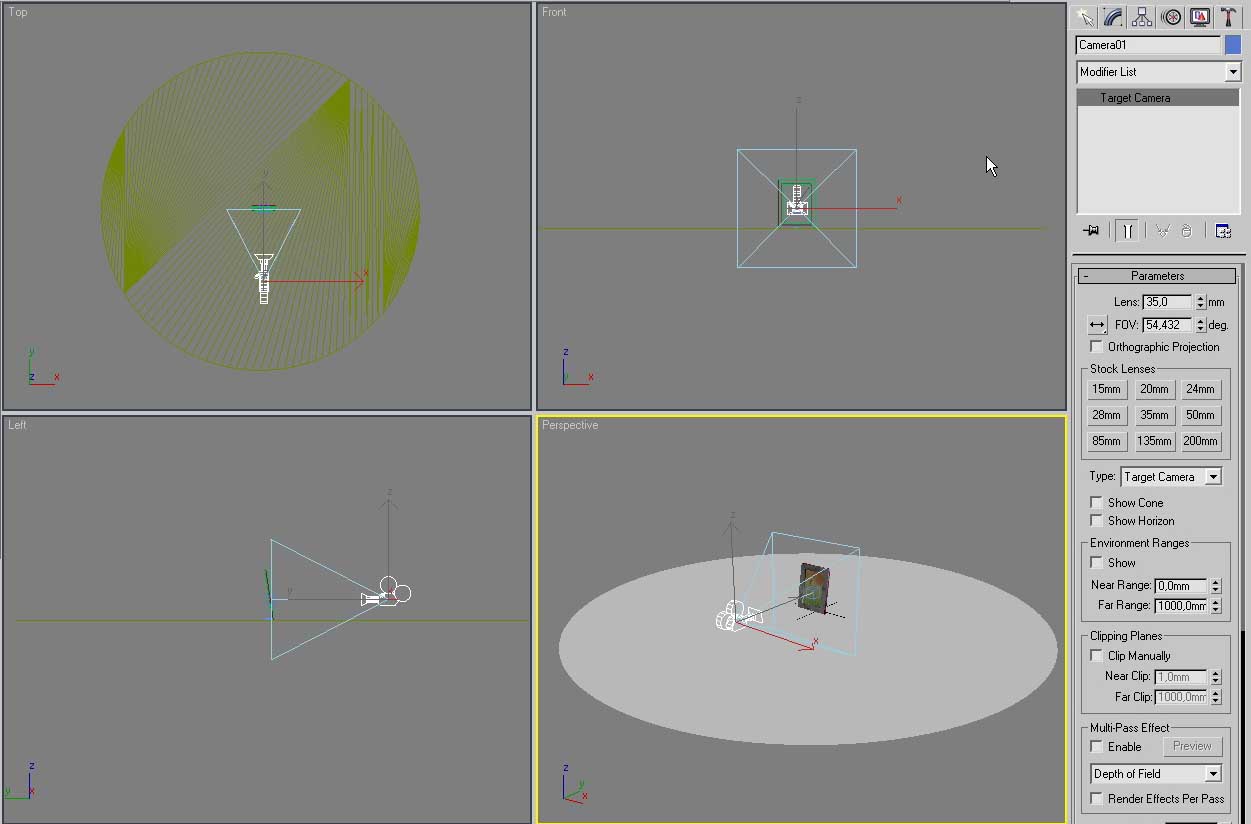Select Target Camera in modifier stack

1135,98
